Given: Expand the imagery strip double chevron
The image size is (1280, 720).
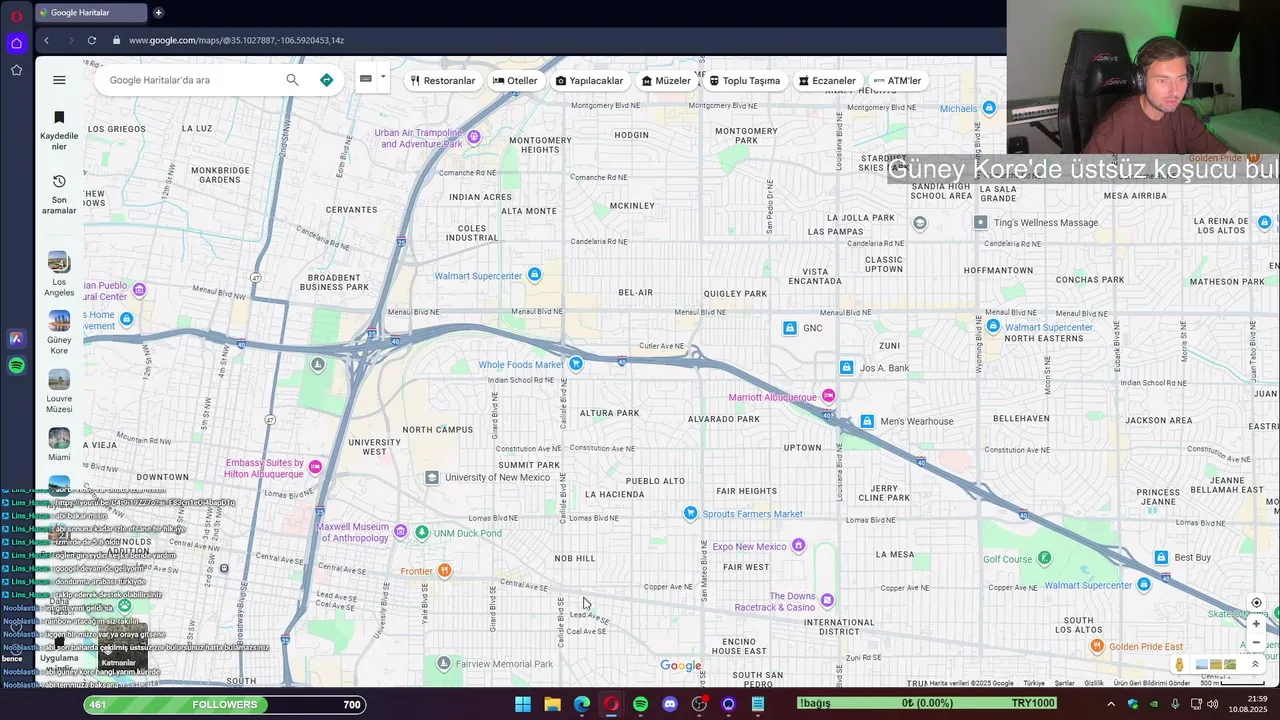Looking at the screenshot, I should pyautogui.click(x=1255, y=664).
